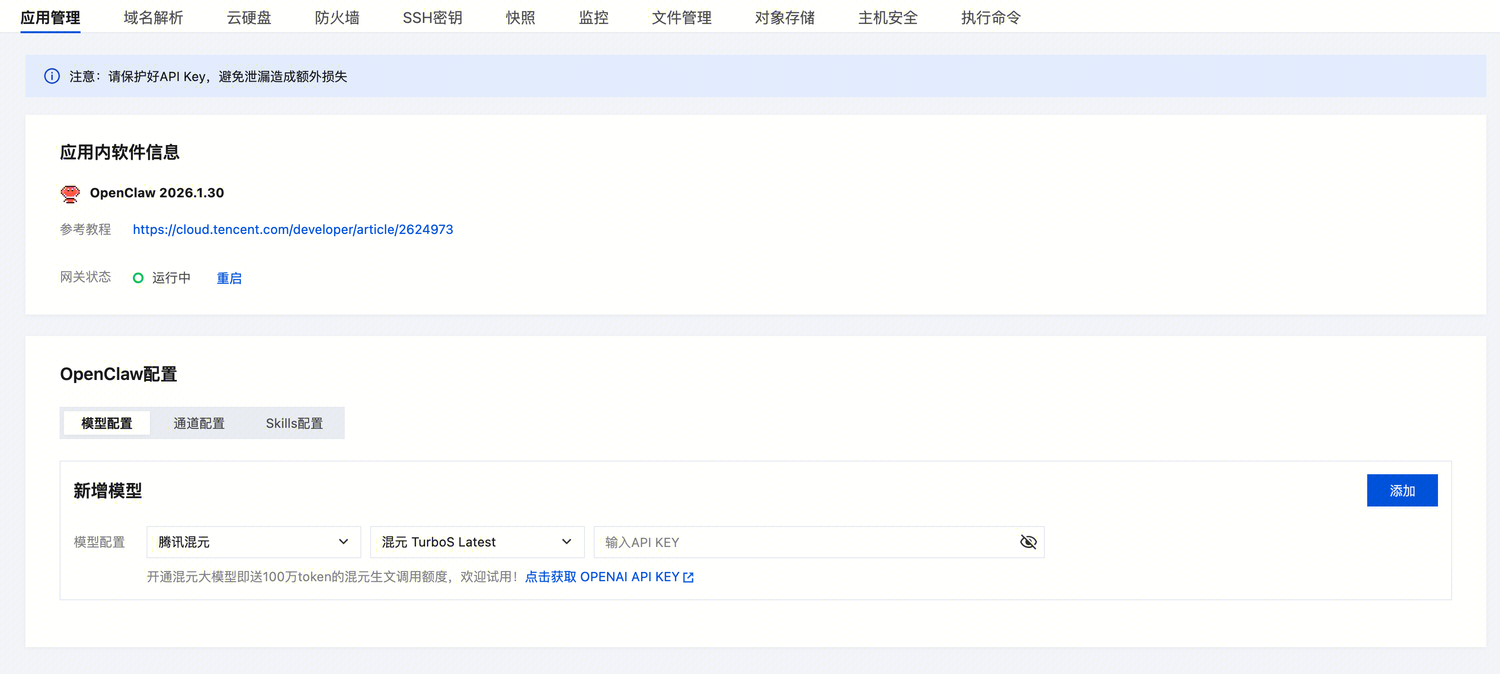Click the OpenClaw red lobster icon
Screen dimensions: 1500x674
point(70,194)
